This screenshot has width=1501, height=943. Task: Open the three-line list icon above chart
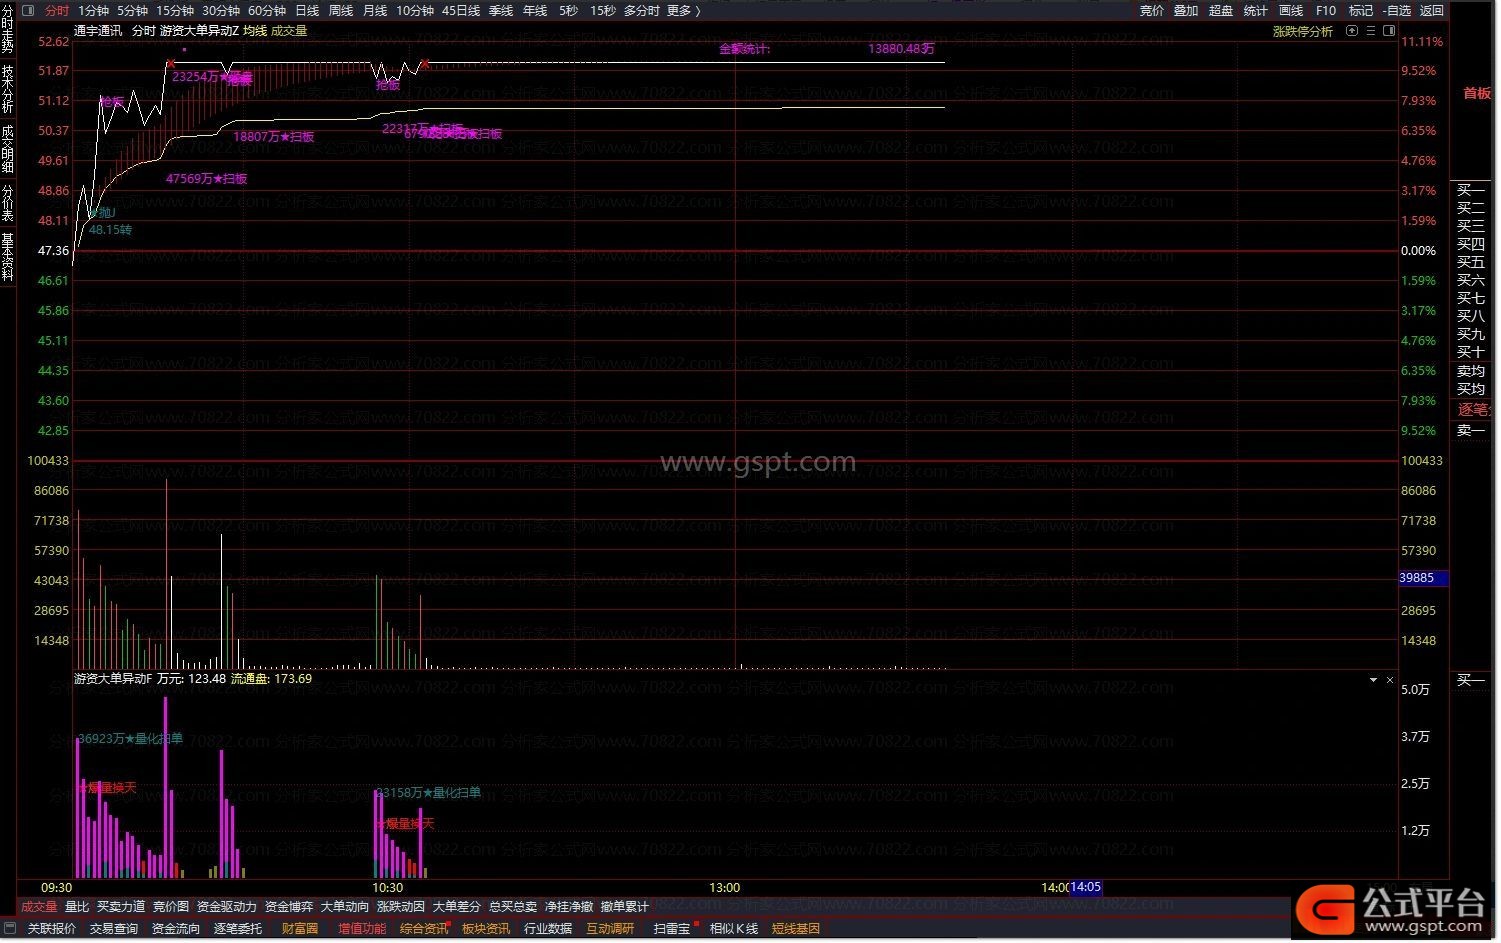[1371, 31]
